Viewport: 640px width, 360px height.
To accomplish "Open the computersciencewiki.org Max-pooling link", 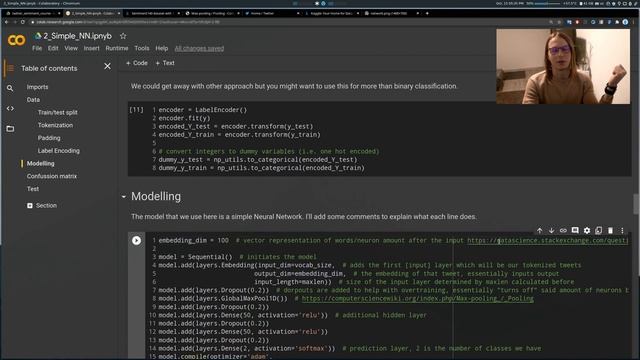I will [418, 299].
